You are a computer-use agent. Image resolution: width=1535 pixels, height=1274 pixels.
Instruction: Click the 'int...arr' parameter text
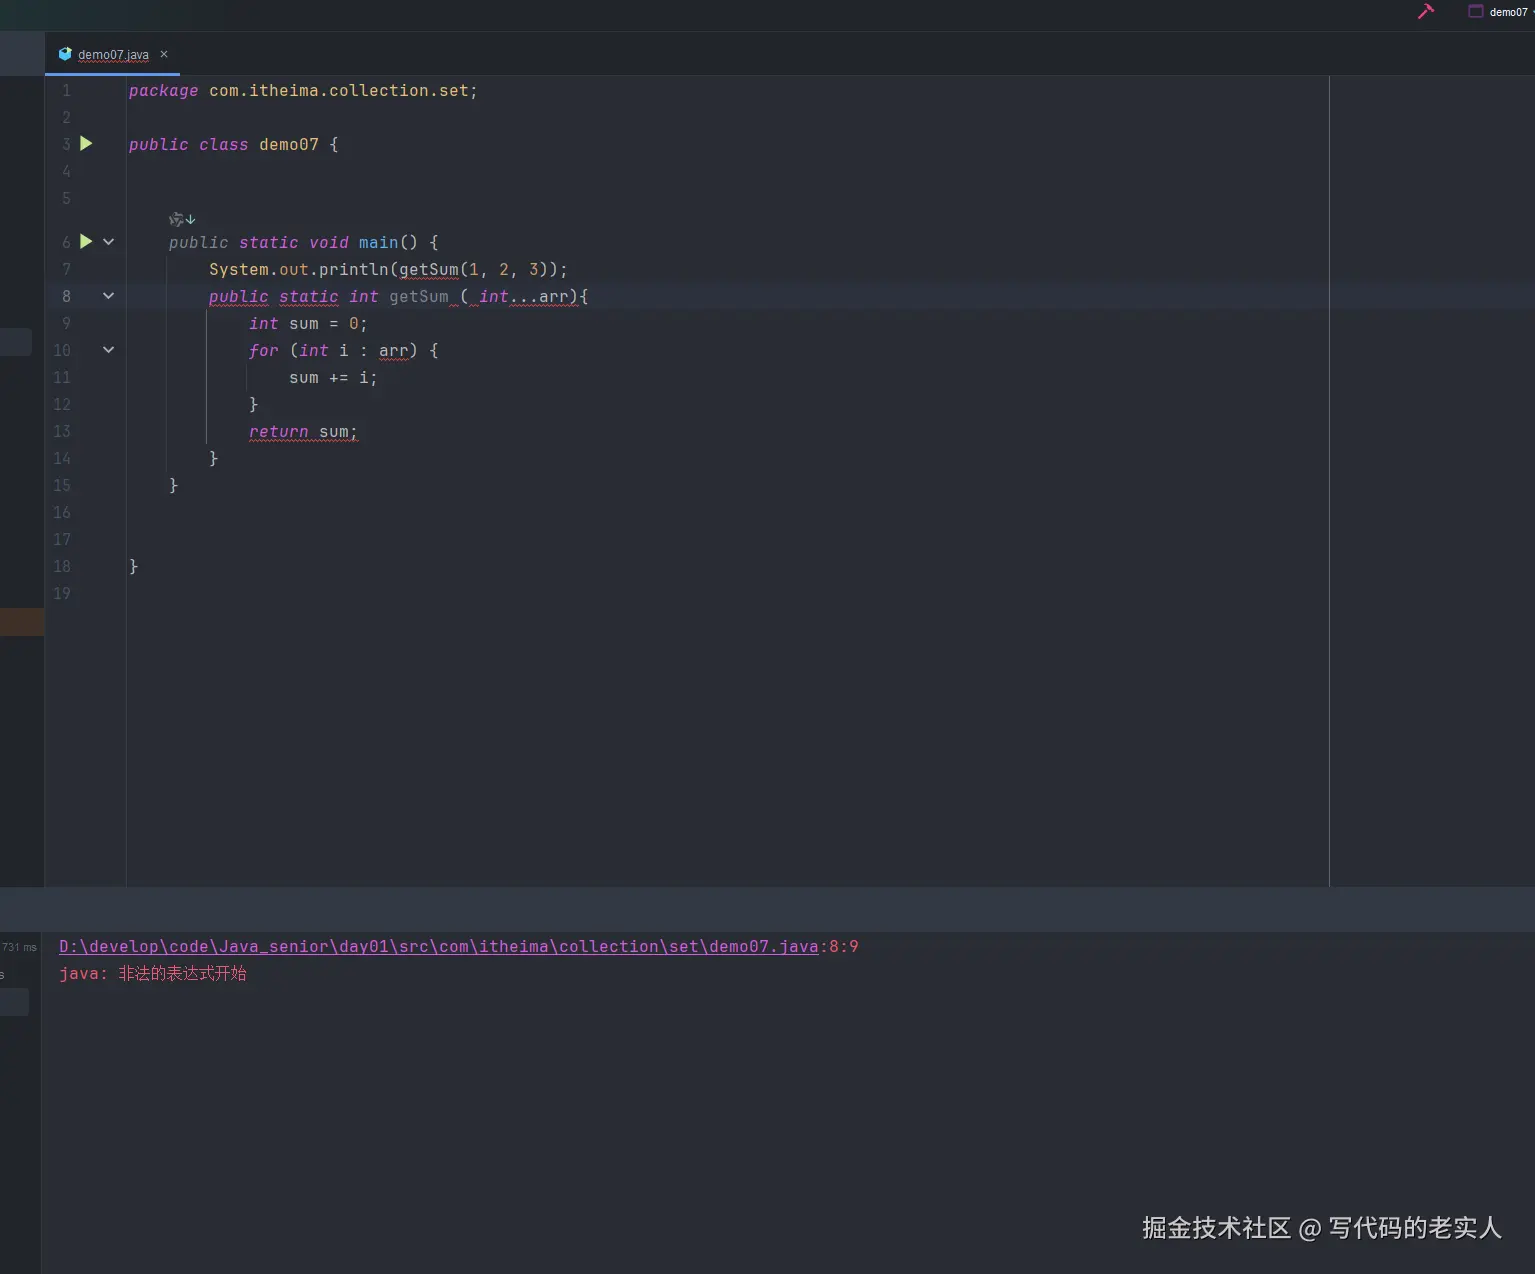coord(523,296)
